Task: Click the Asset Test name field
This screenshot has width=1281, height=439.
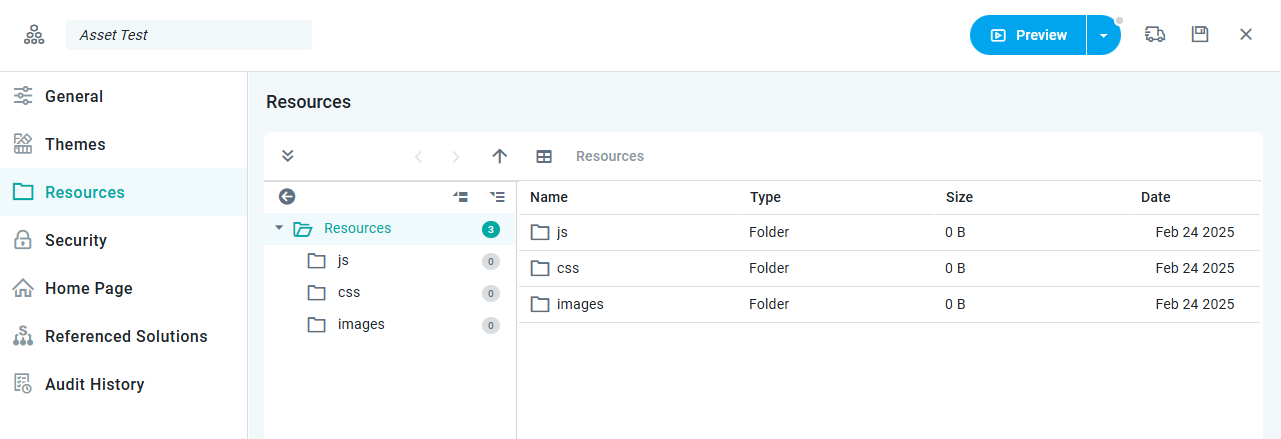Action: (188, 35)
